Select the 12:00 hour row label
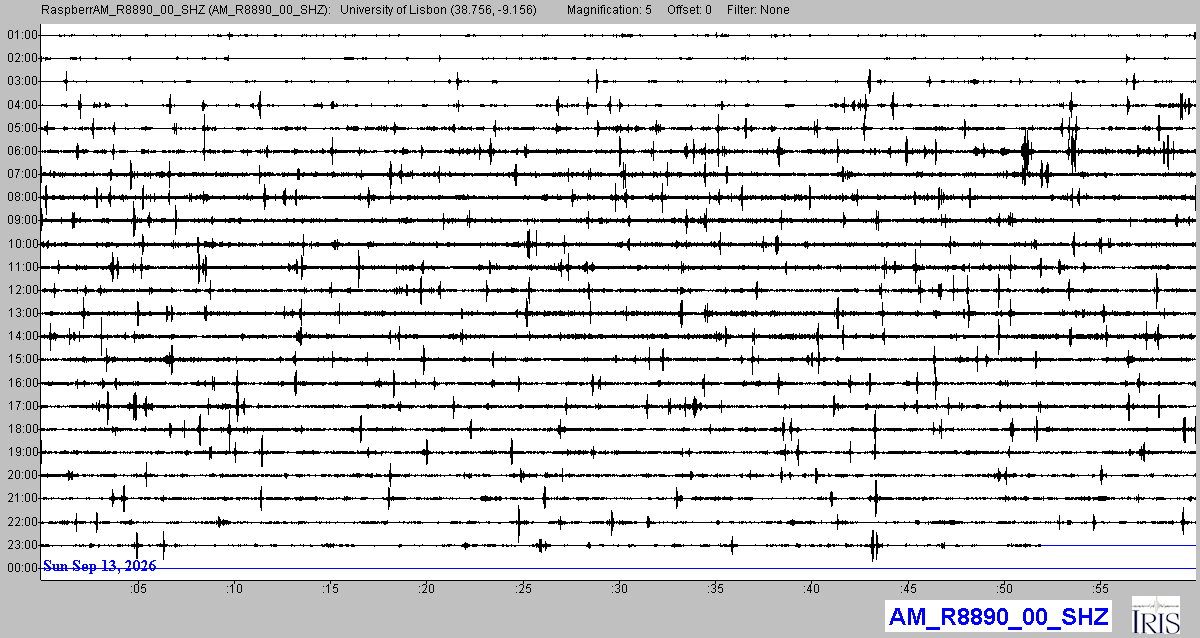The height and width of the screenshot is (638, 1200). (22, 290)
